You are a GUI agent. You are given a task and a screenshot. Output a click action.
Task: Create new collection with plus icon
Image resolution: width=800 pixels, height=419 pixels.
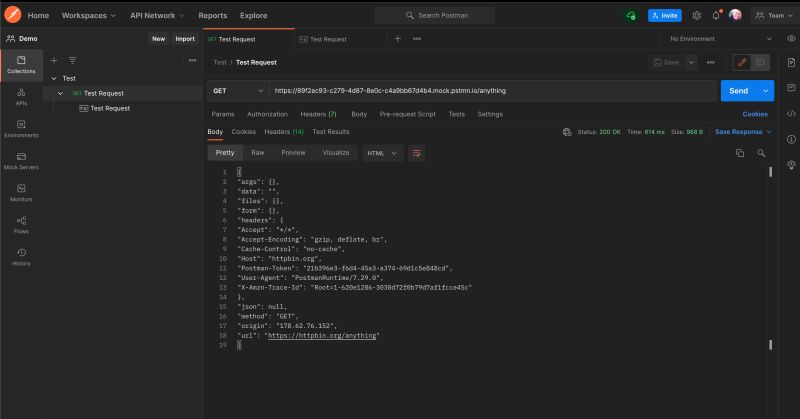[54, 60]
